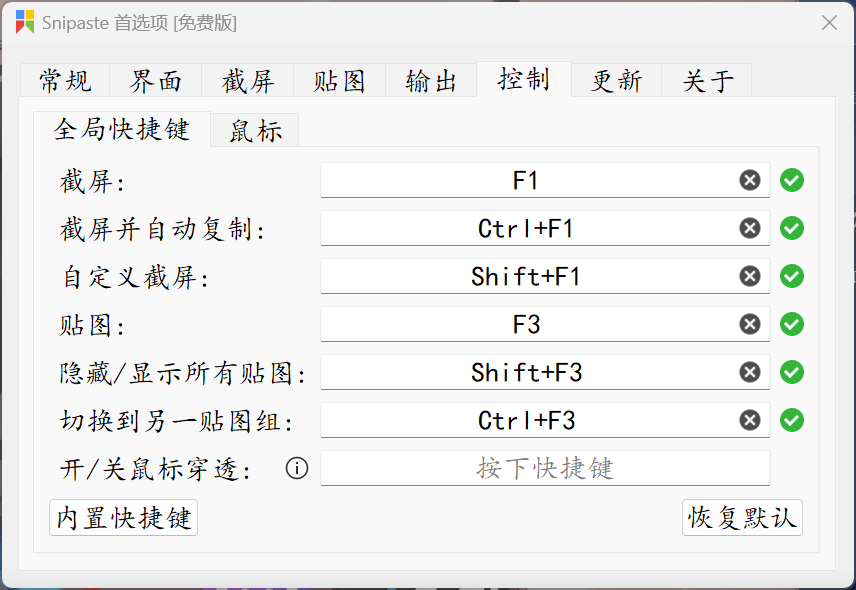Clear the F1 screenshot hotkey with the X icon
This screenshot has height=590, width=856.
[749, 180]
